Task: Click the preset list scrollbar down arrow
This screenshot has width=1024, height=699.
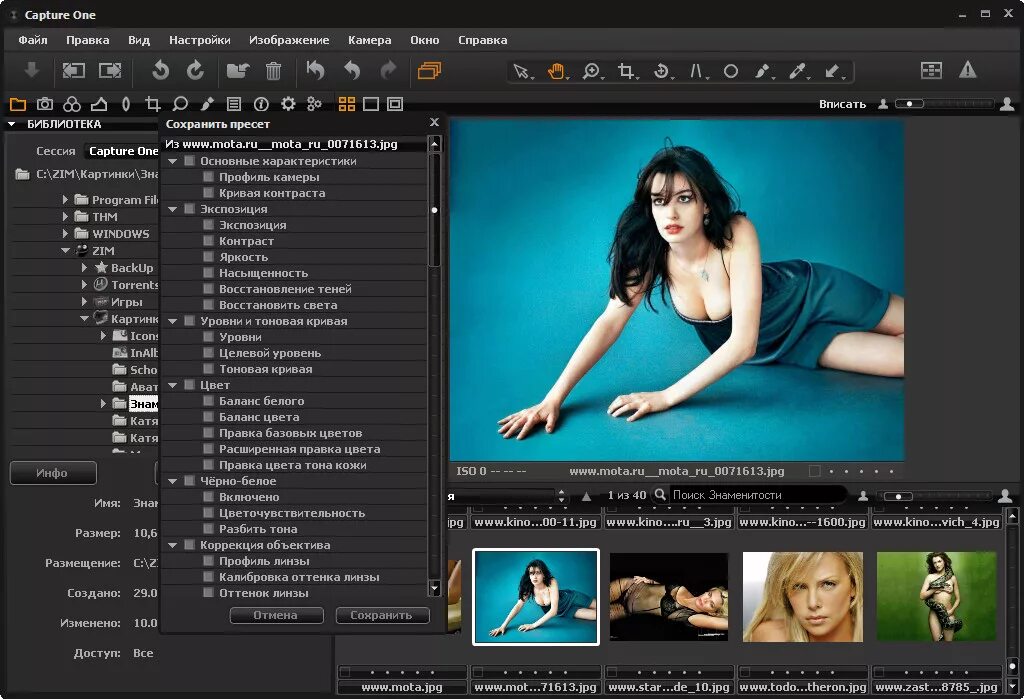Action: click(x=434, y=588)
